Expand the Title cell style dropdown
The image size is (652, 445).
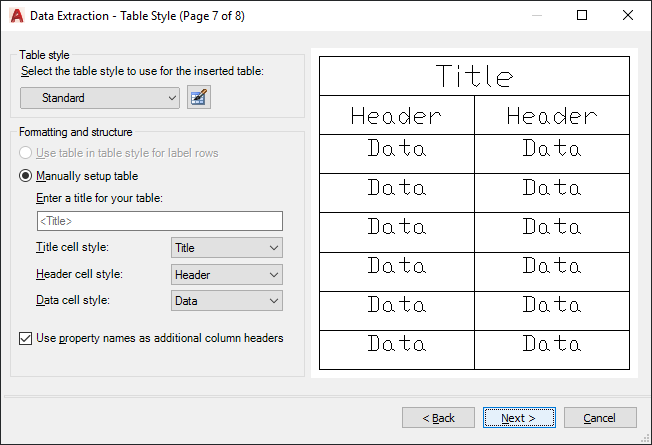pyautogui.click(x=227, y=248)
